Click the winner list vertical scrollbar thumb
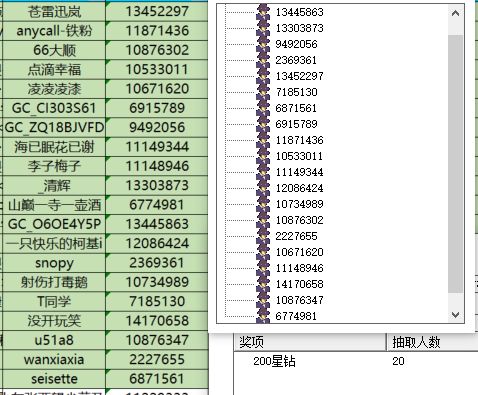This screenshot has height=395, width=478. pos(455,164)
